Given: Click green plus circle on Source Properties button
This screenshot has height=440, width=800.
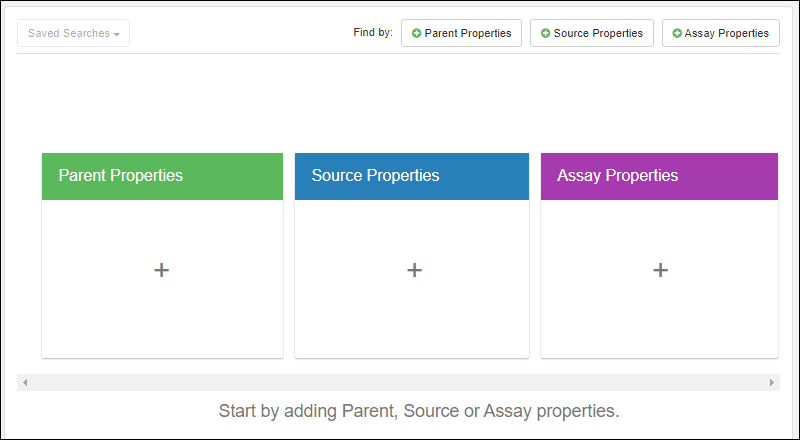Looking at the screenshot, I should pos(545,33).
